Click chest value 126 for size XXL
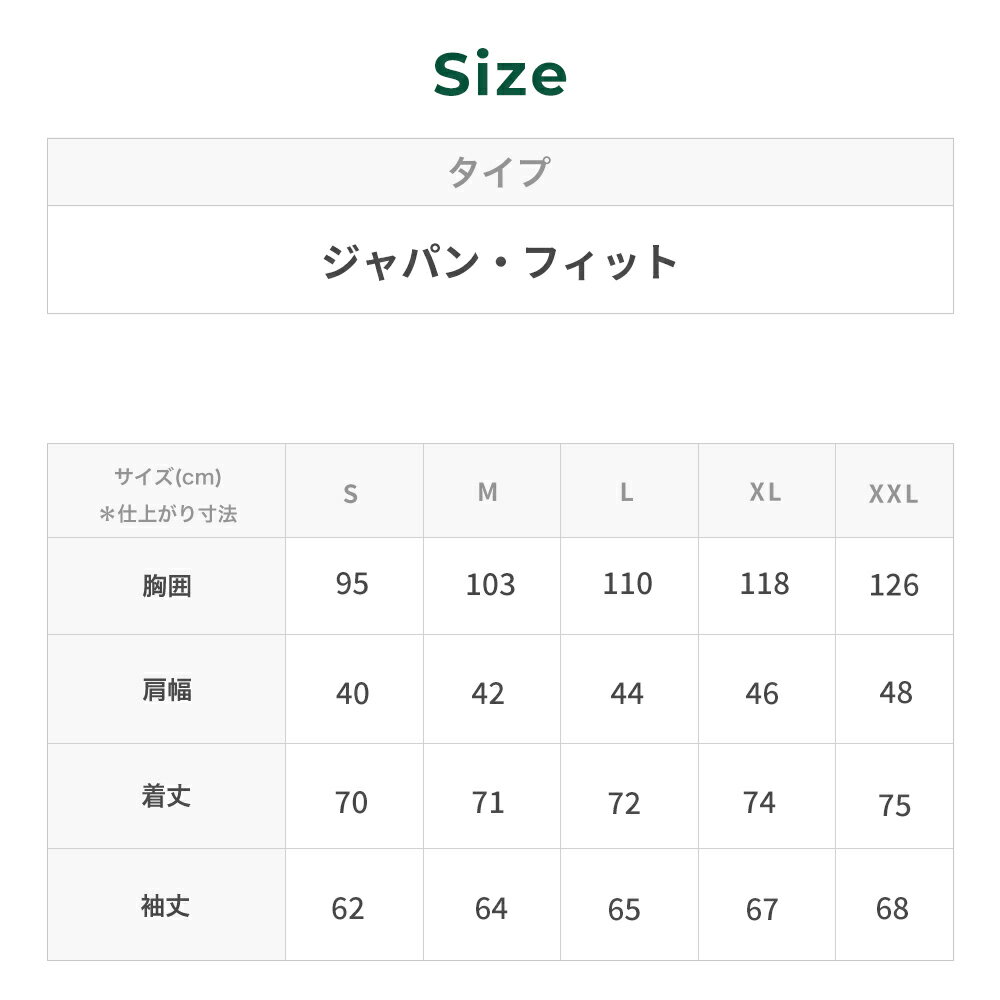This screenshot has width=1000, height=1000. click(x=893, y=586)
